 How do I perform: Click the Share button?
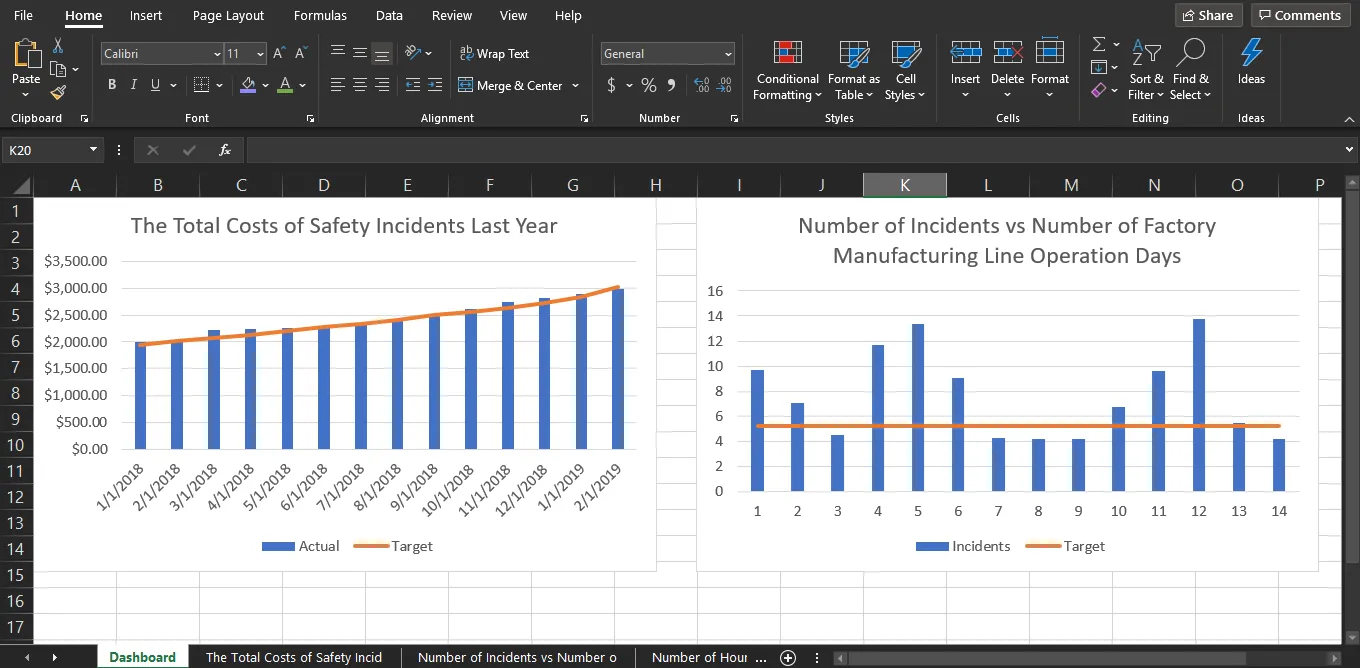coord(1207,15)
